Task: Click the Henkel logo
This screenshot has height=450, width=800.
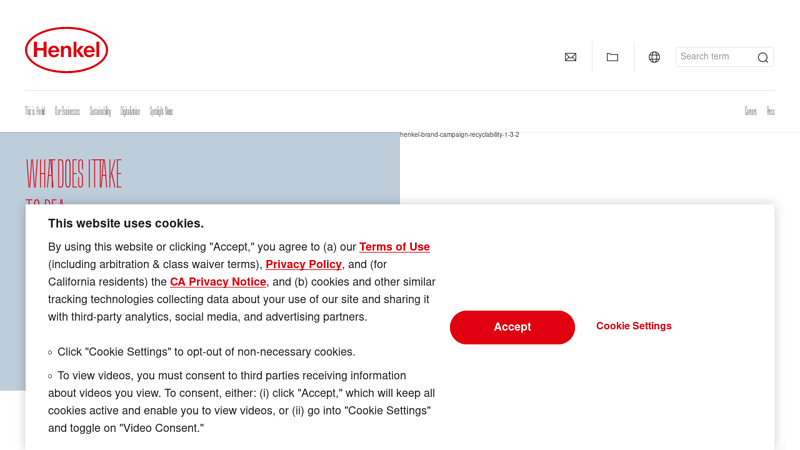Action: pos(66,50)
